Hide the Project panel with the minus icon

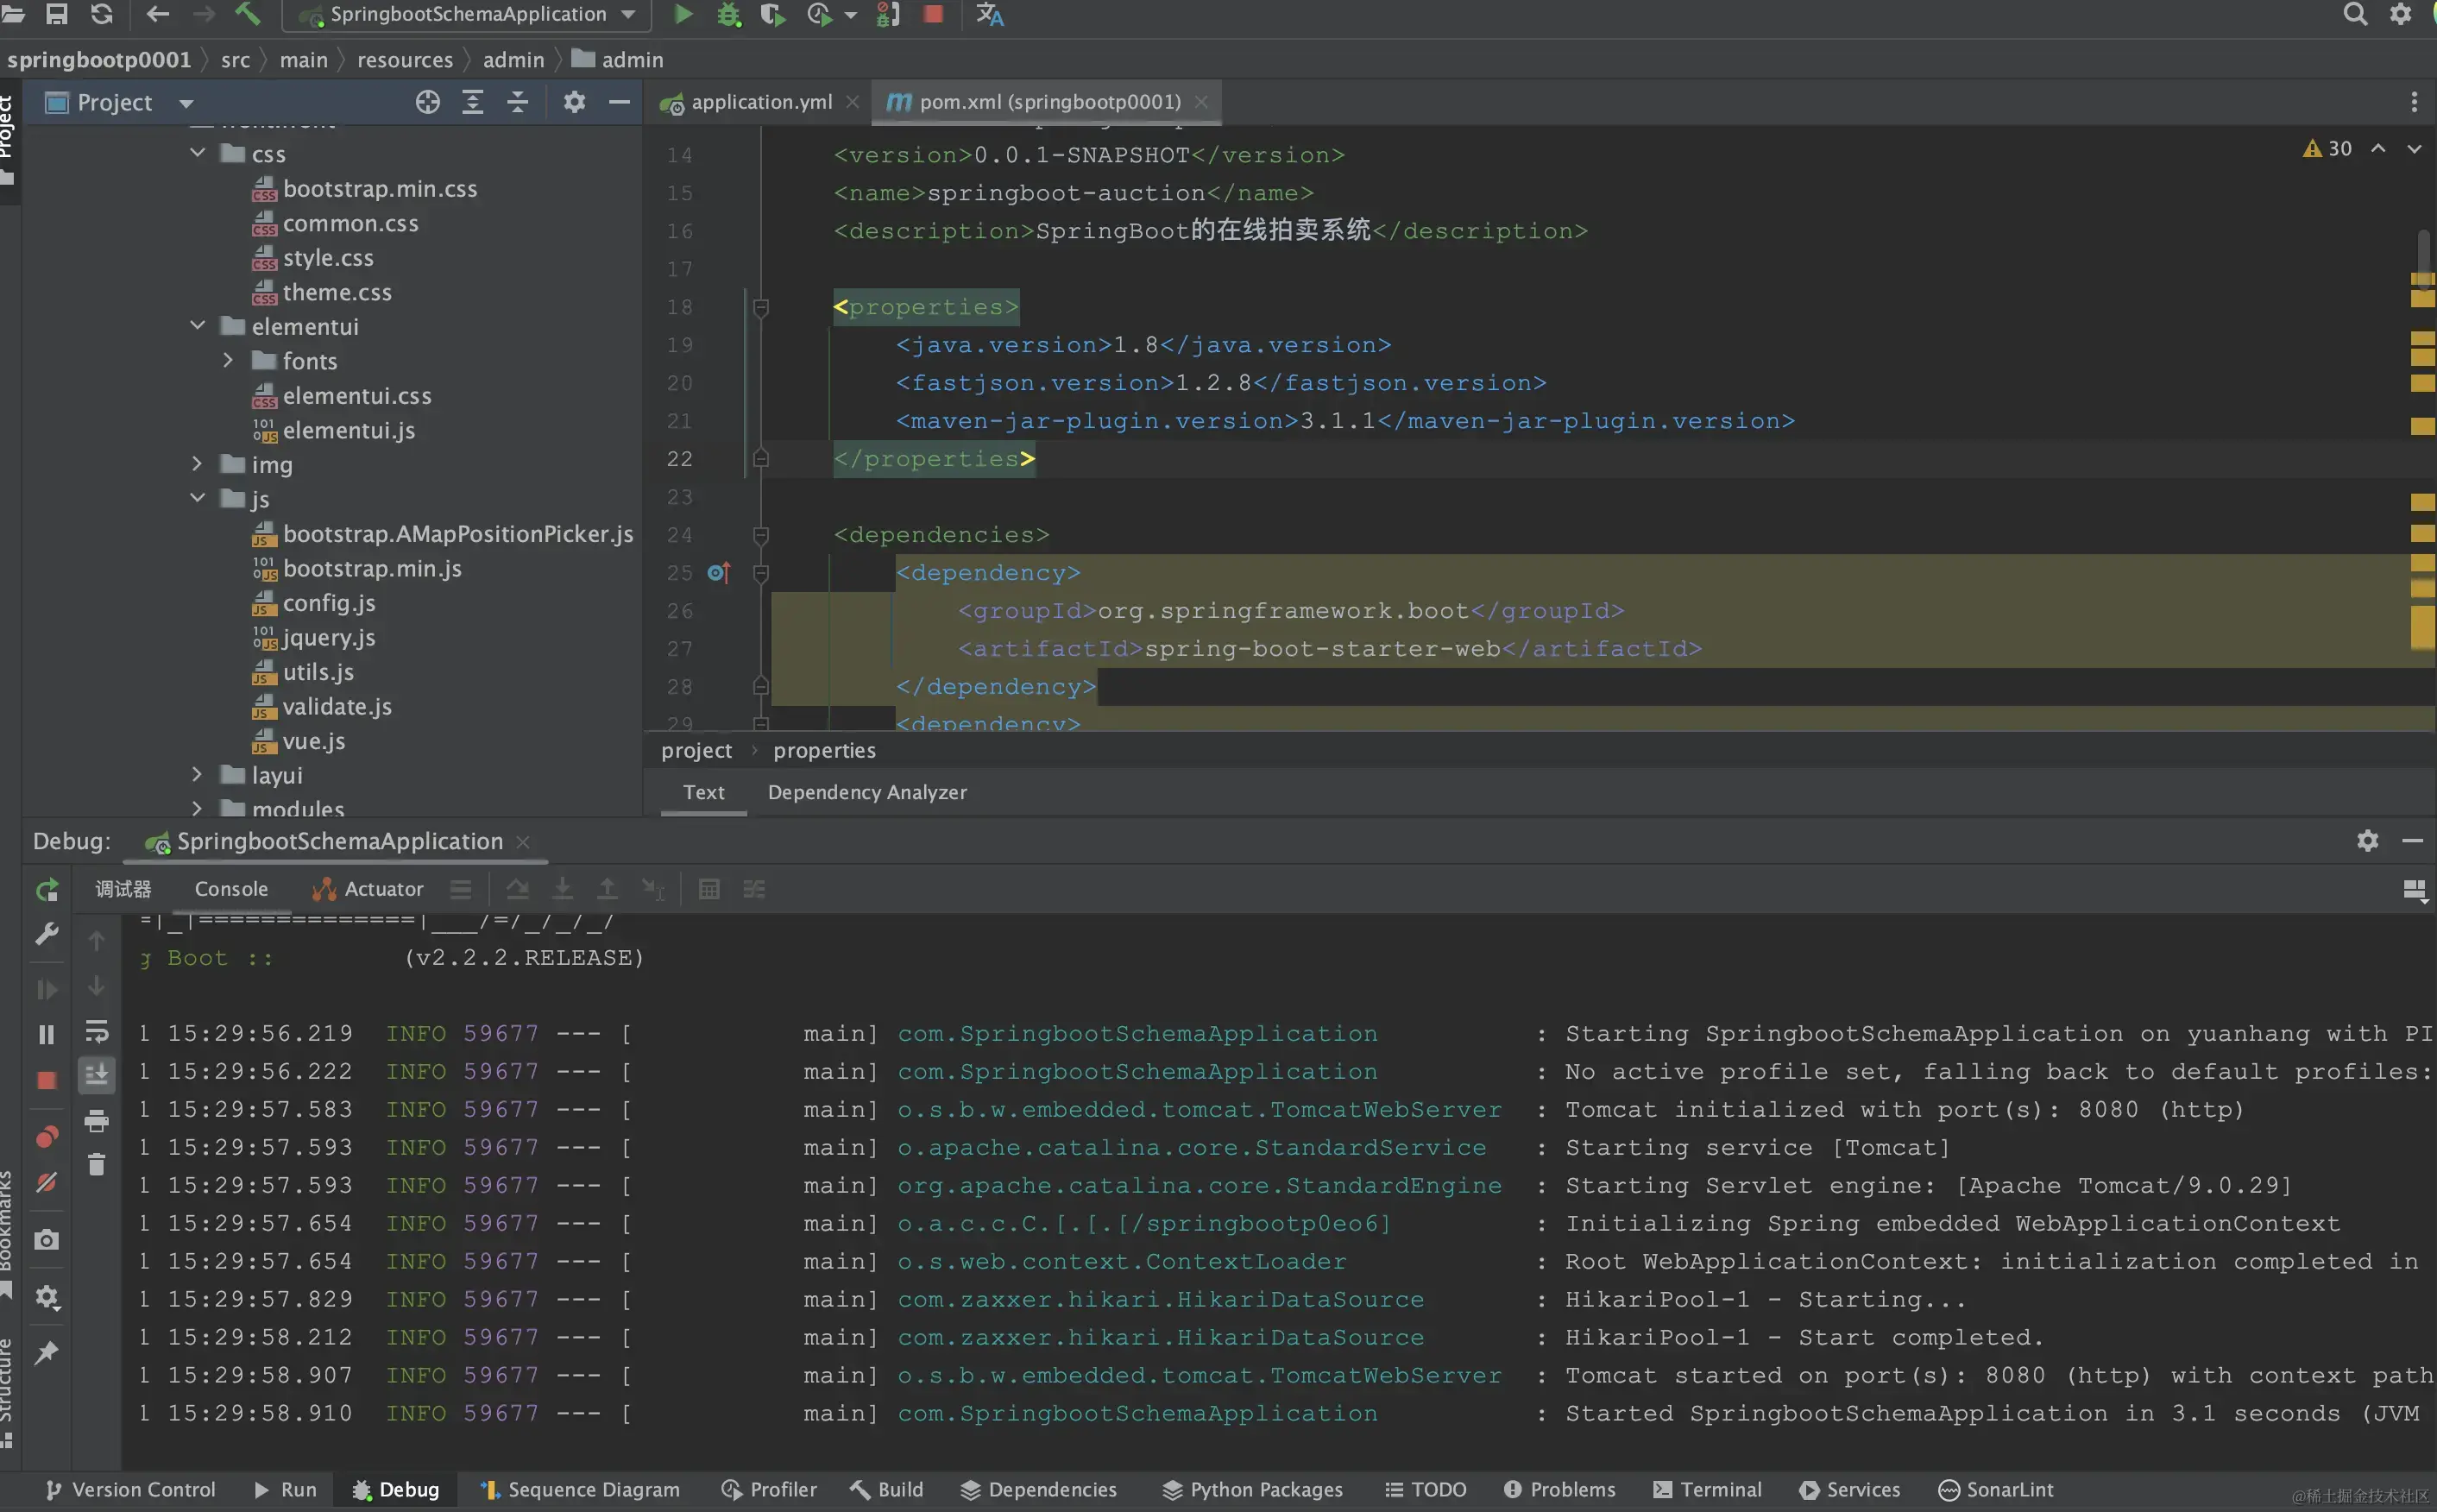click(619, 102)
